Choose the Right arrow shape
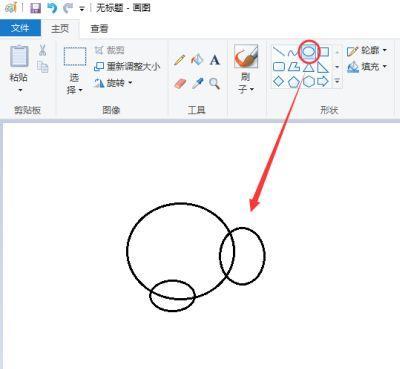 [x=323, y=81]
